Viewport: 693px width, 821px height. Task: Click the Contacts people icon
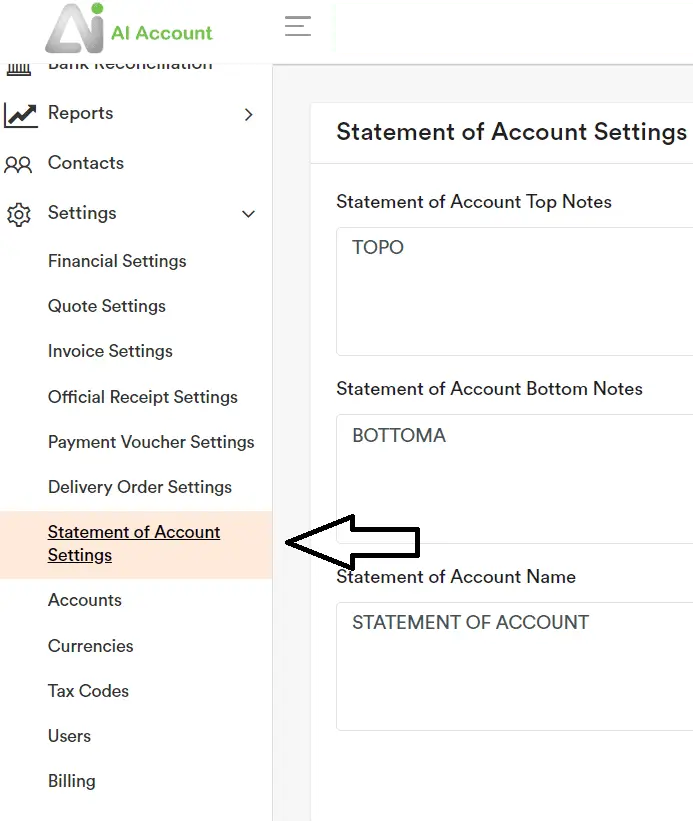[x=18, y=164]
